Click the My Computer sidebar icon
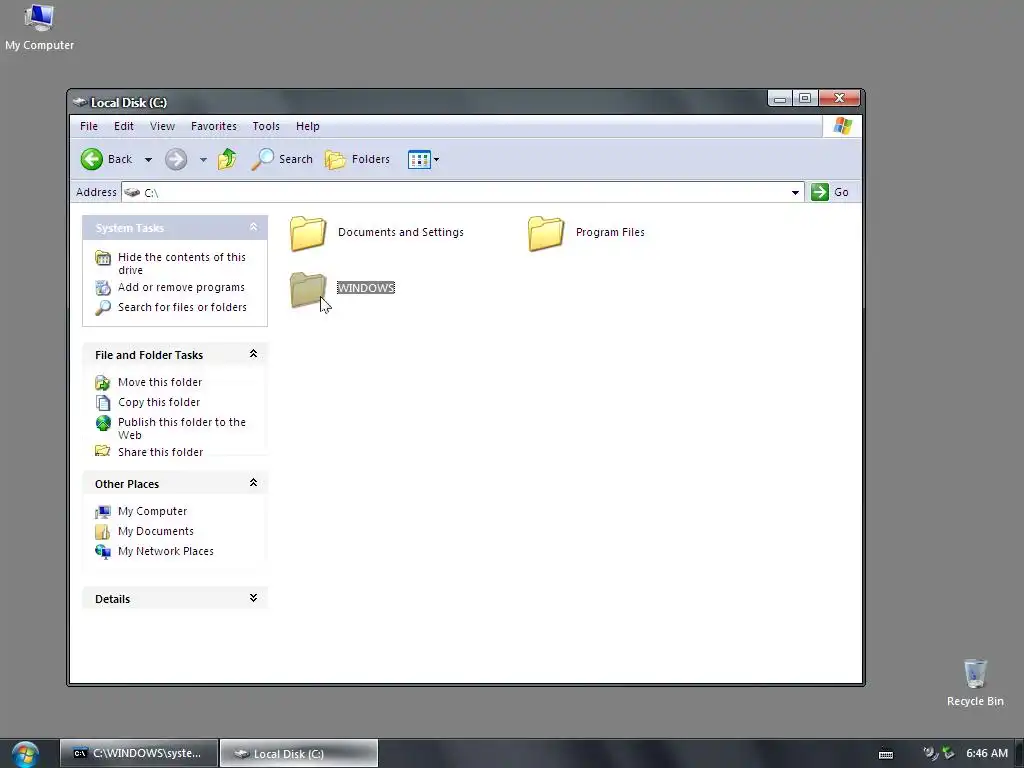 (x=103, y=511)
